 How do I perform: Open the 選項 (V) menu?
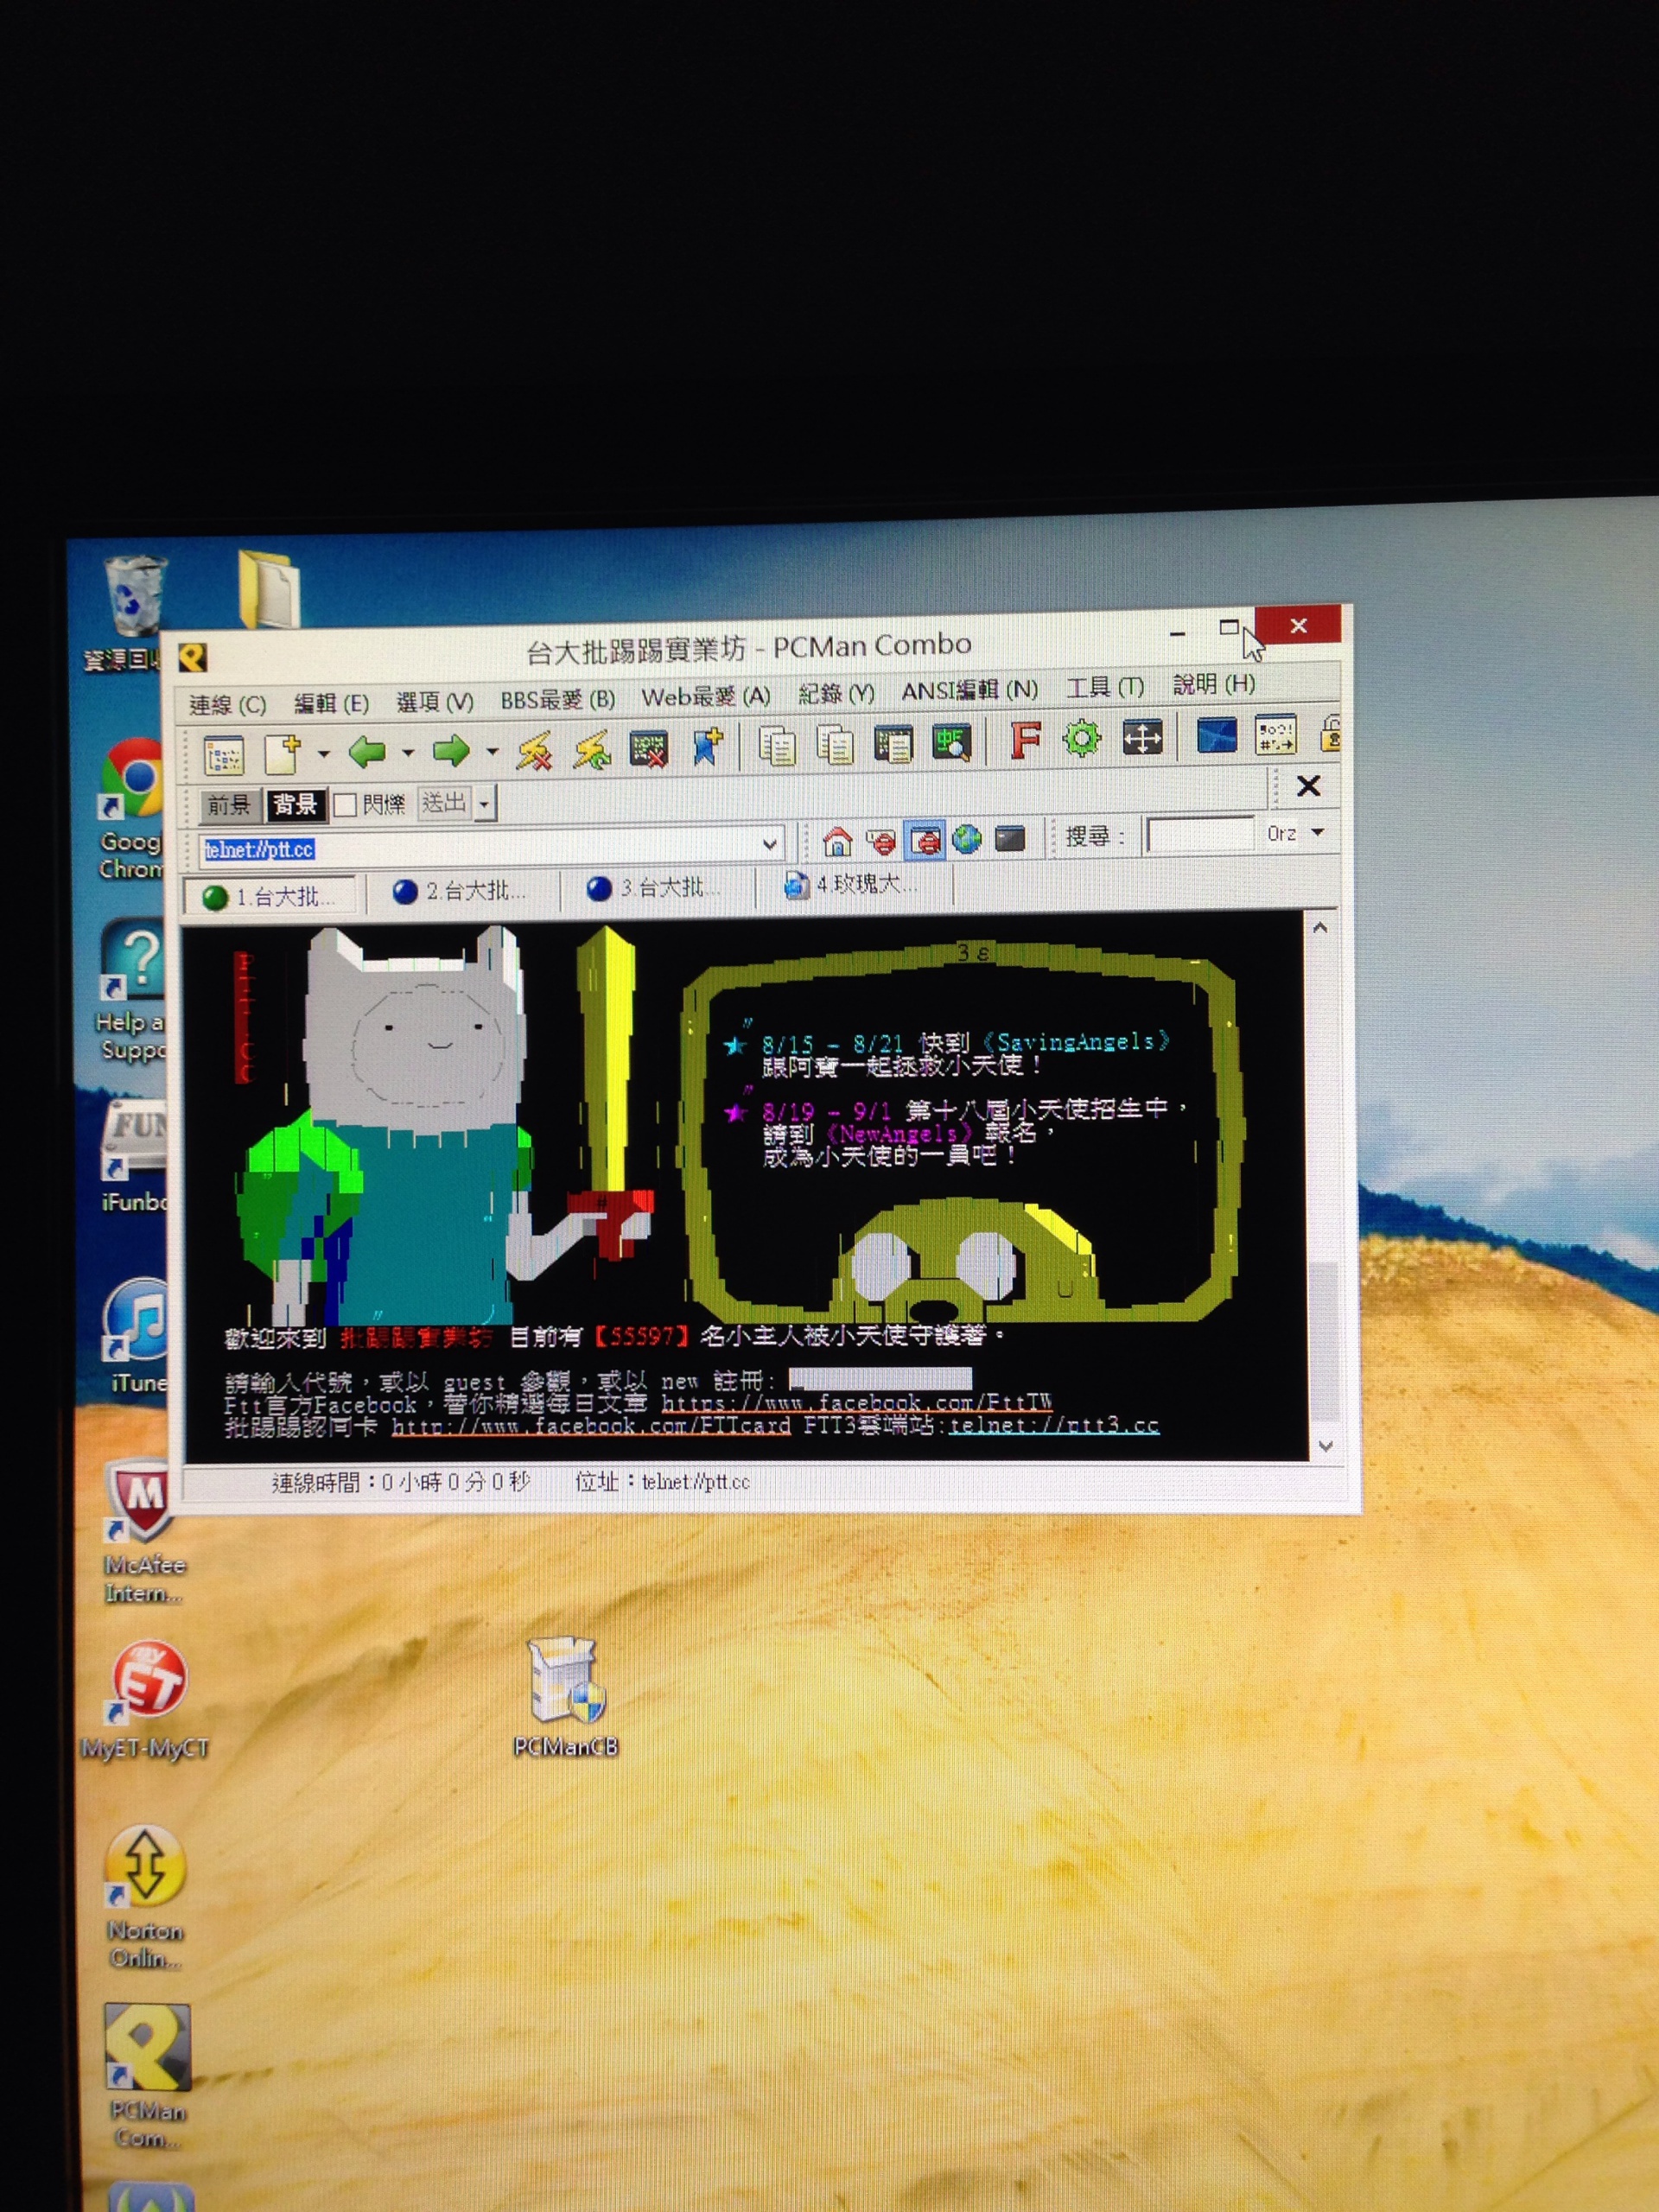(434, 702)
